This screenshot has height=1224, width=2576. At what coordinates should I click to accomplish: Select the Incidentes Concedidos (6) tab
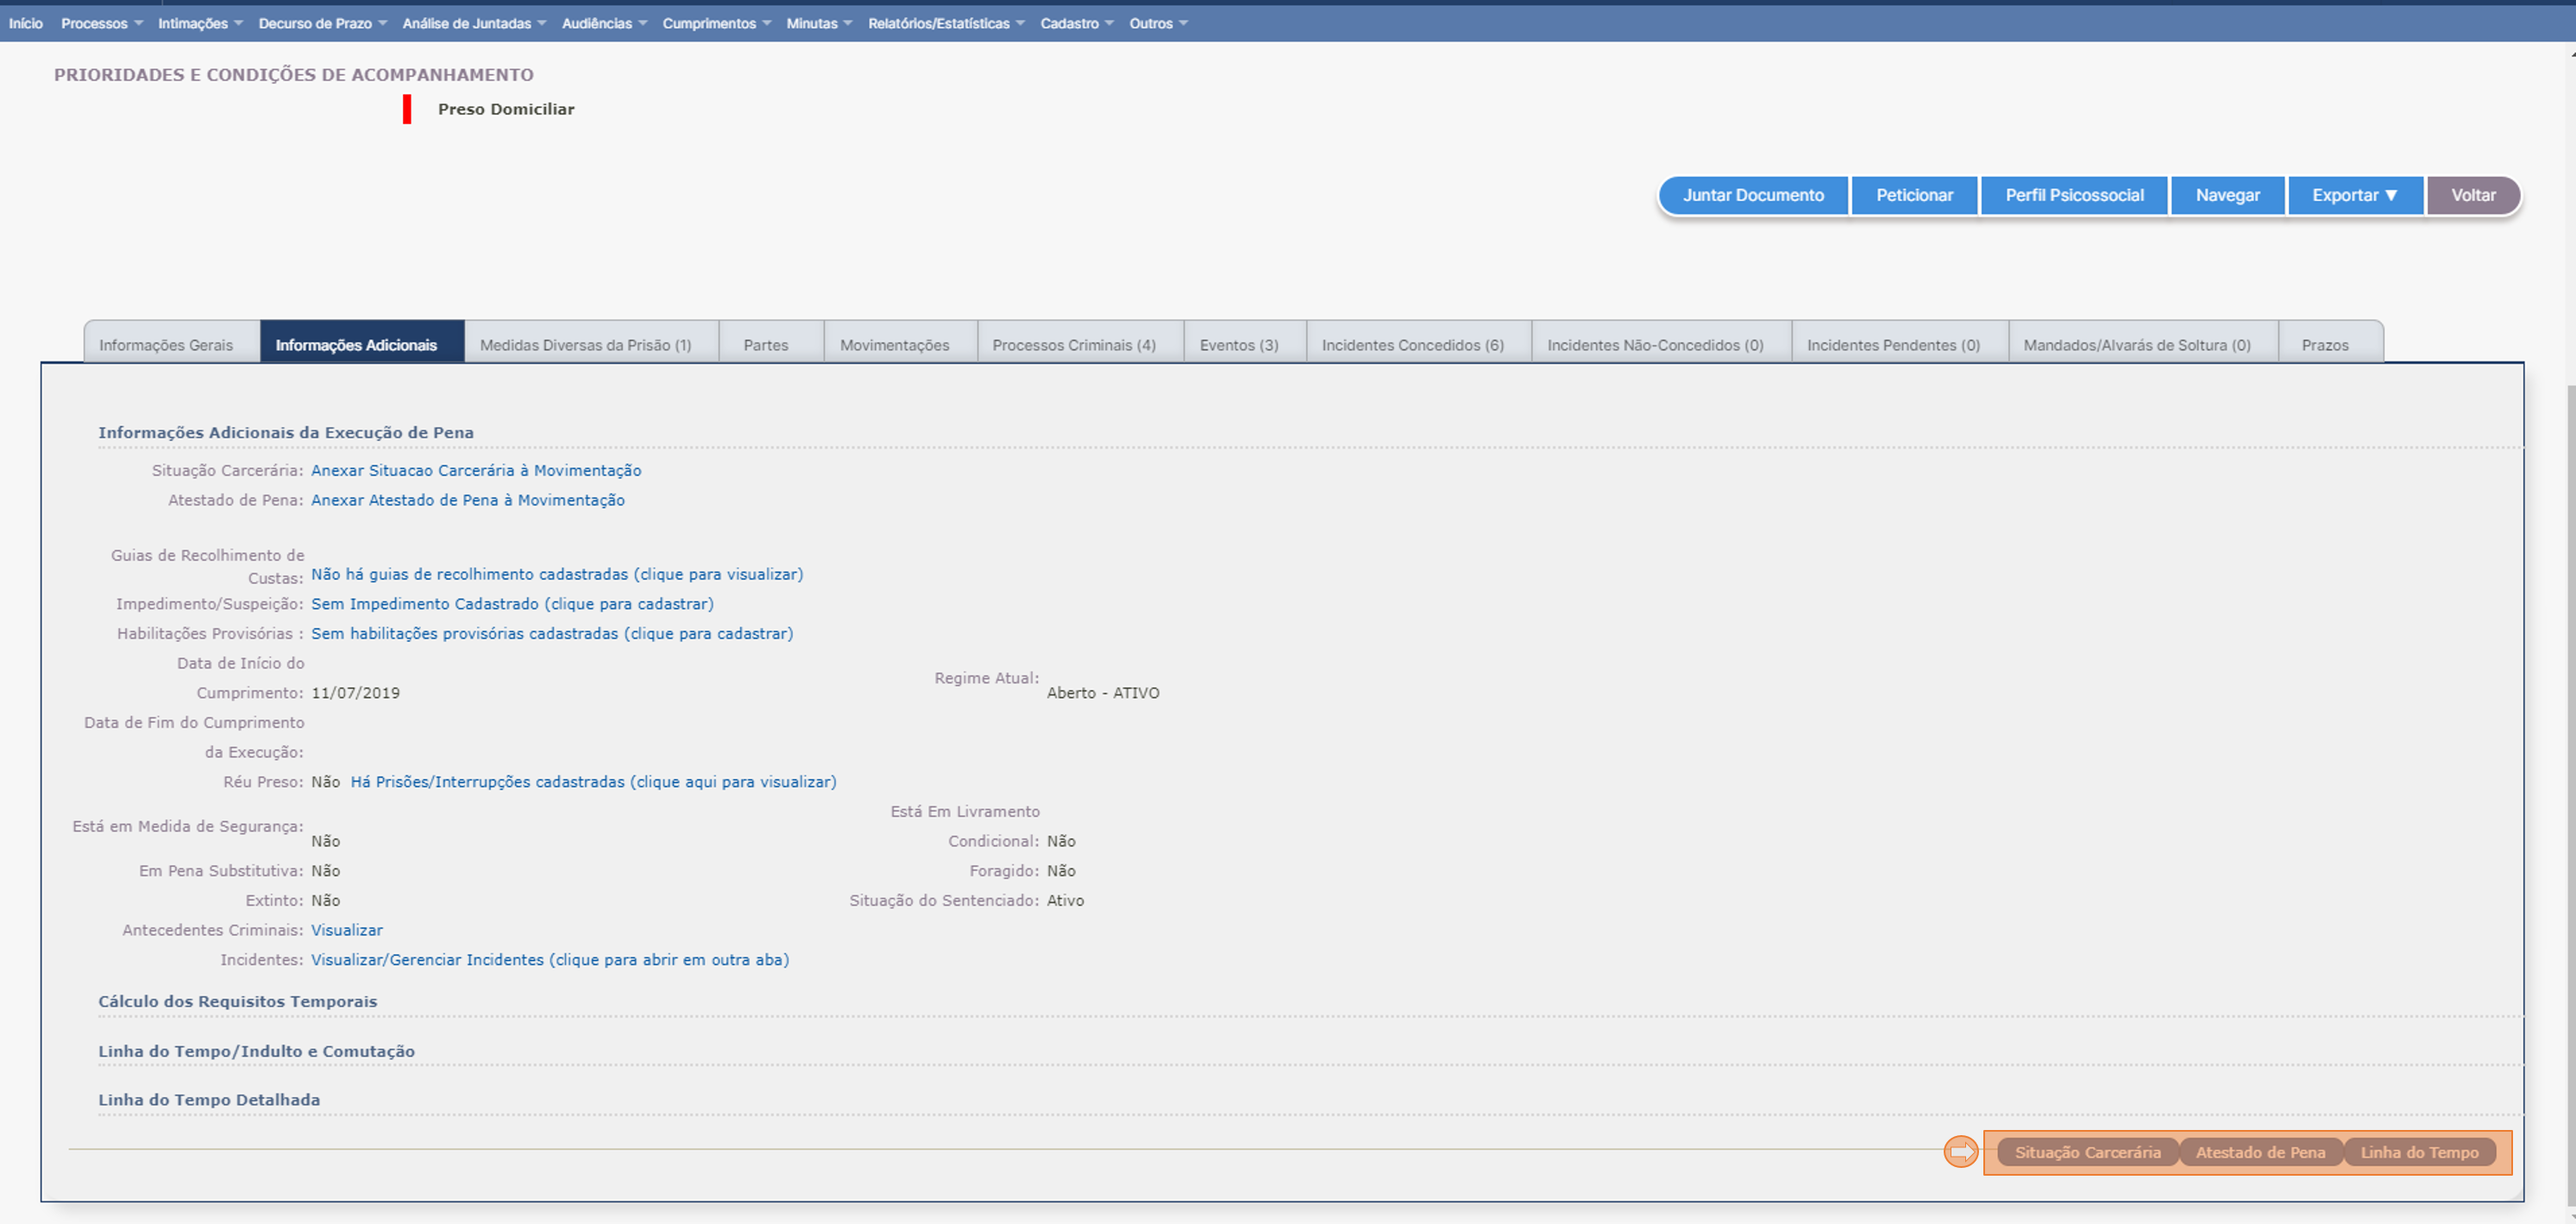point(1412,345)
